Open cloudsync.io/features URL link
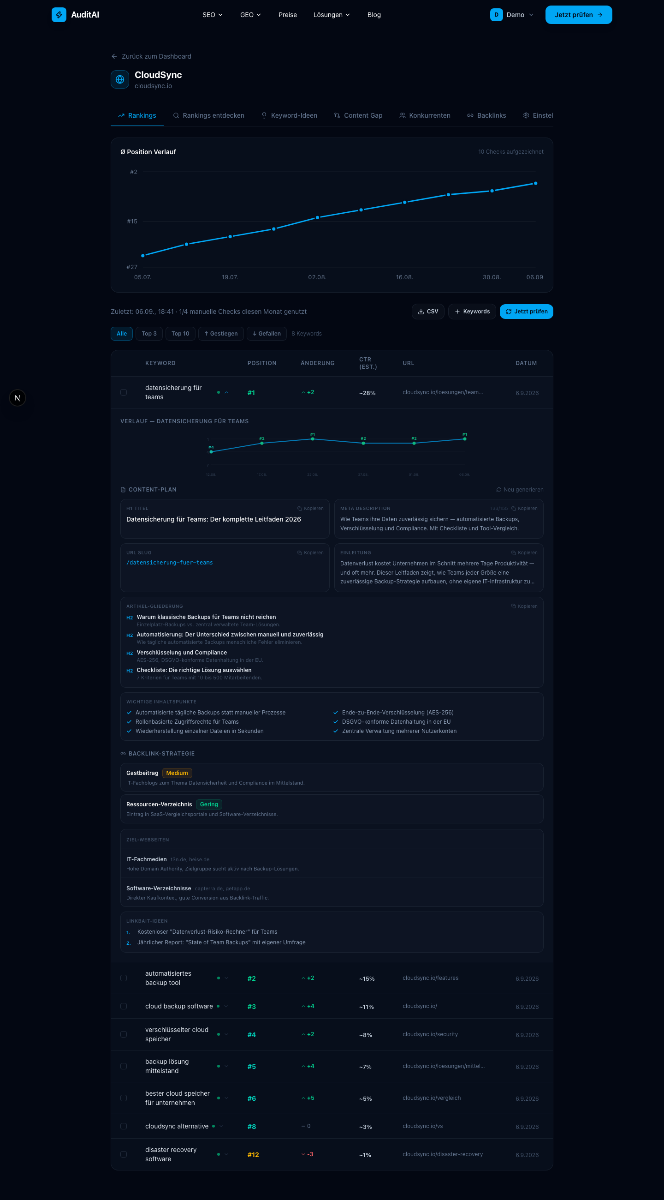664x1200 pixels. point(430,978)
